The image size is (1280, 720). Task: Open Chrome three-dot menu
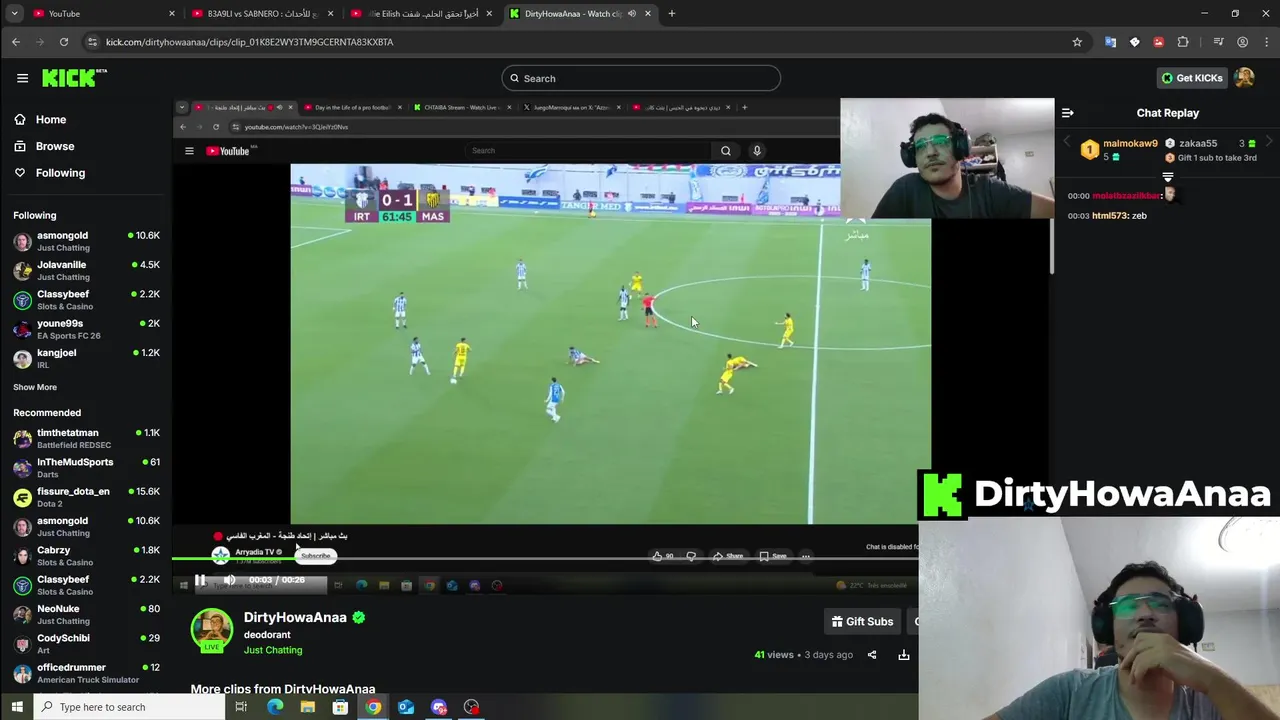tap(1266, 42)
